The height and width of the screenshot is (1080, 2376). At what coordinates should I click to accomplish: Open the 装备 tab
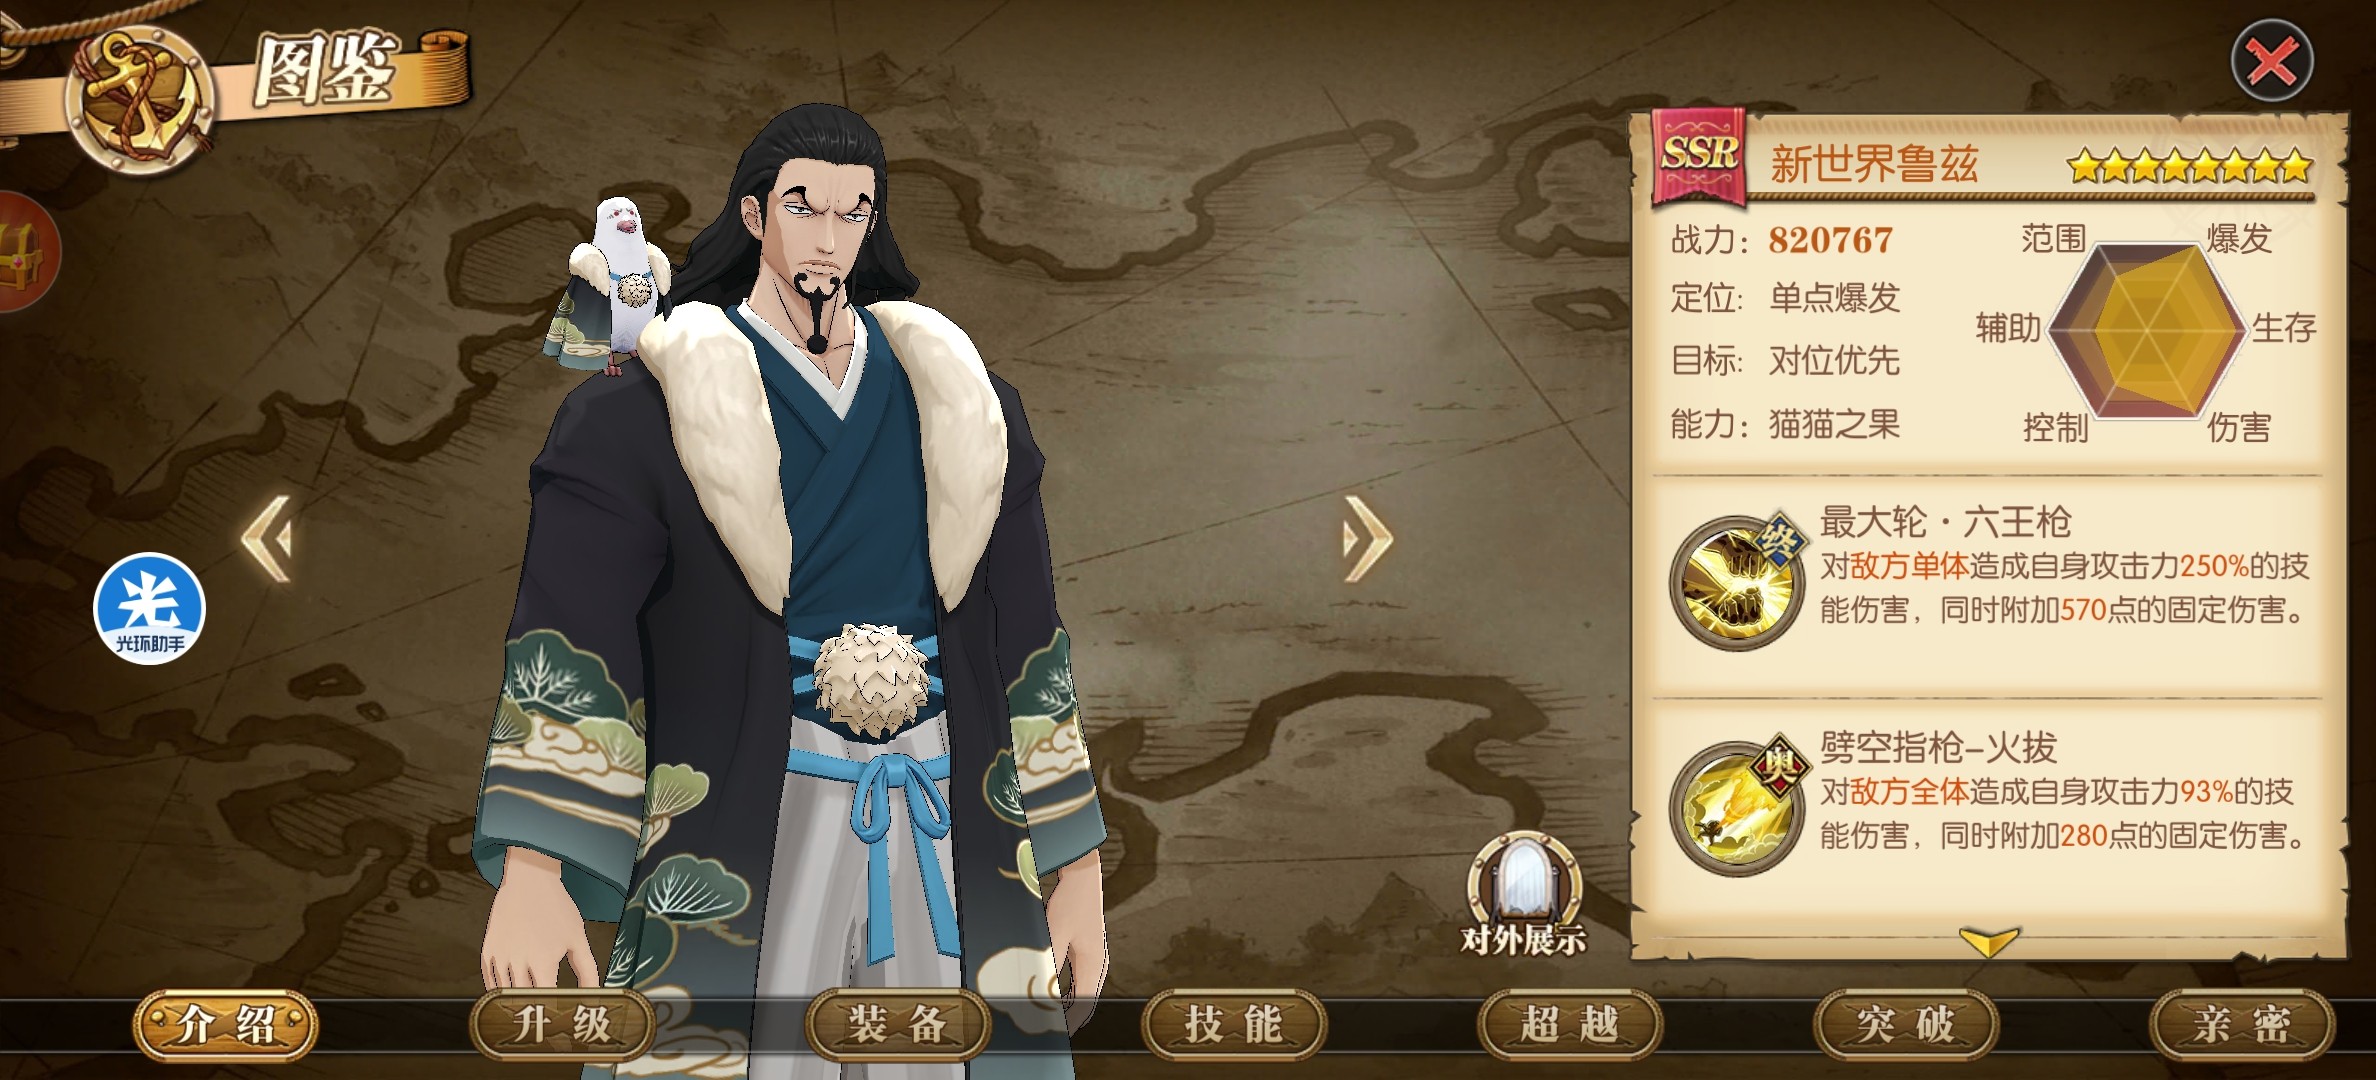898,1025
